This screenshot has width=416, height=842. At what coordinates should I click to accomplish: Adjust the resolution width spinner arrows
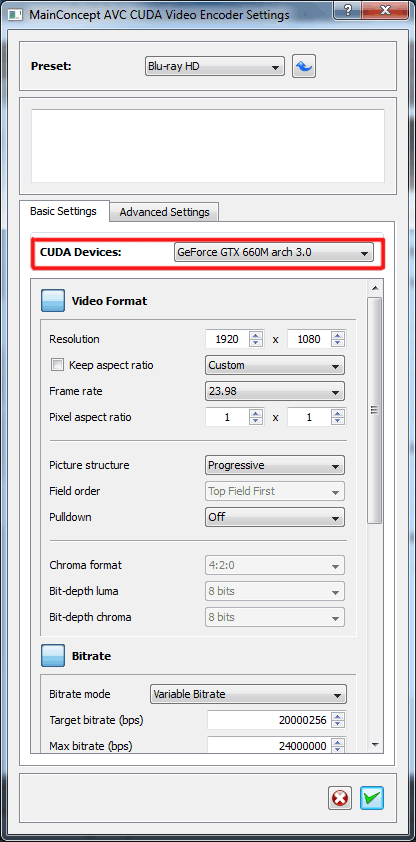[257, 339]
